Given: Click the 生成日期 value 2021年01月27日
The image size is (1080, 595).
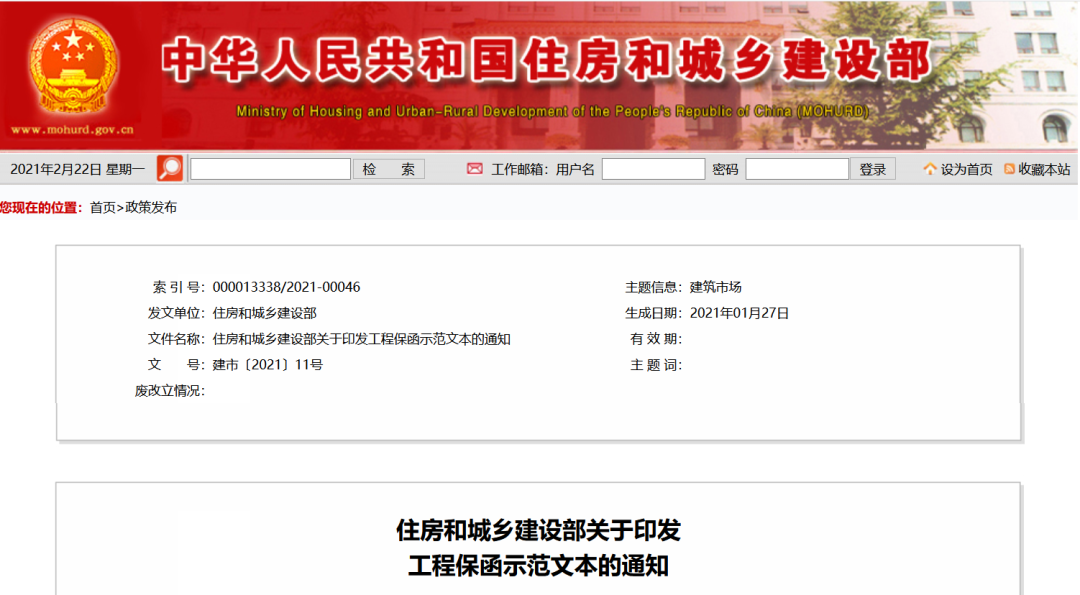Looking at the screenshot, I should [x=739, y=313].
